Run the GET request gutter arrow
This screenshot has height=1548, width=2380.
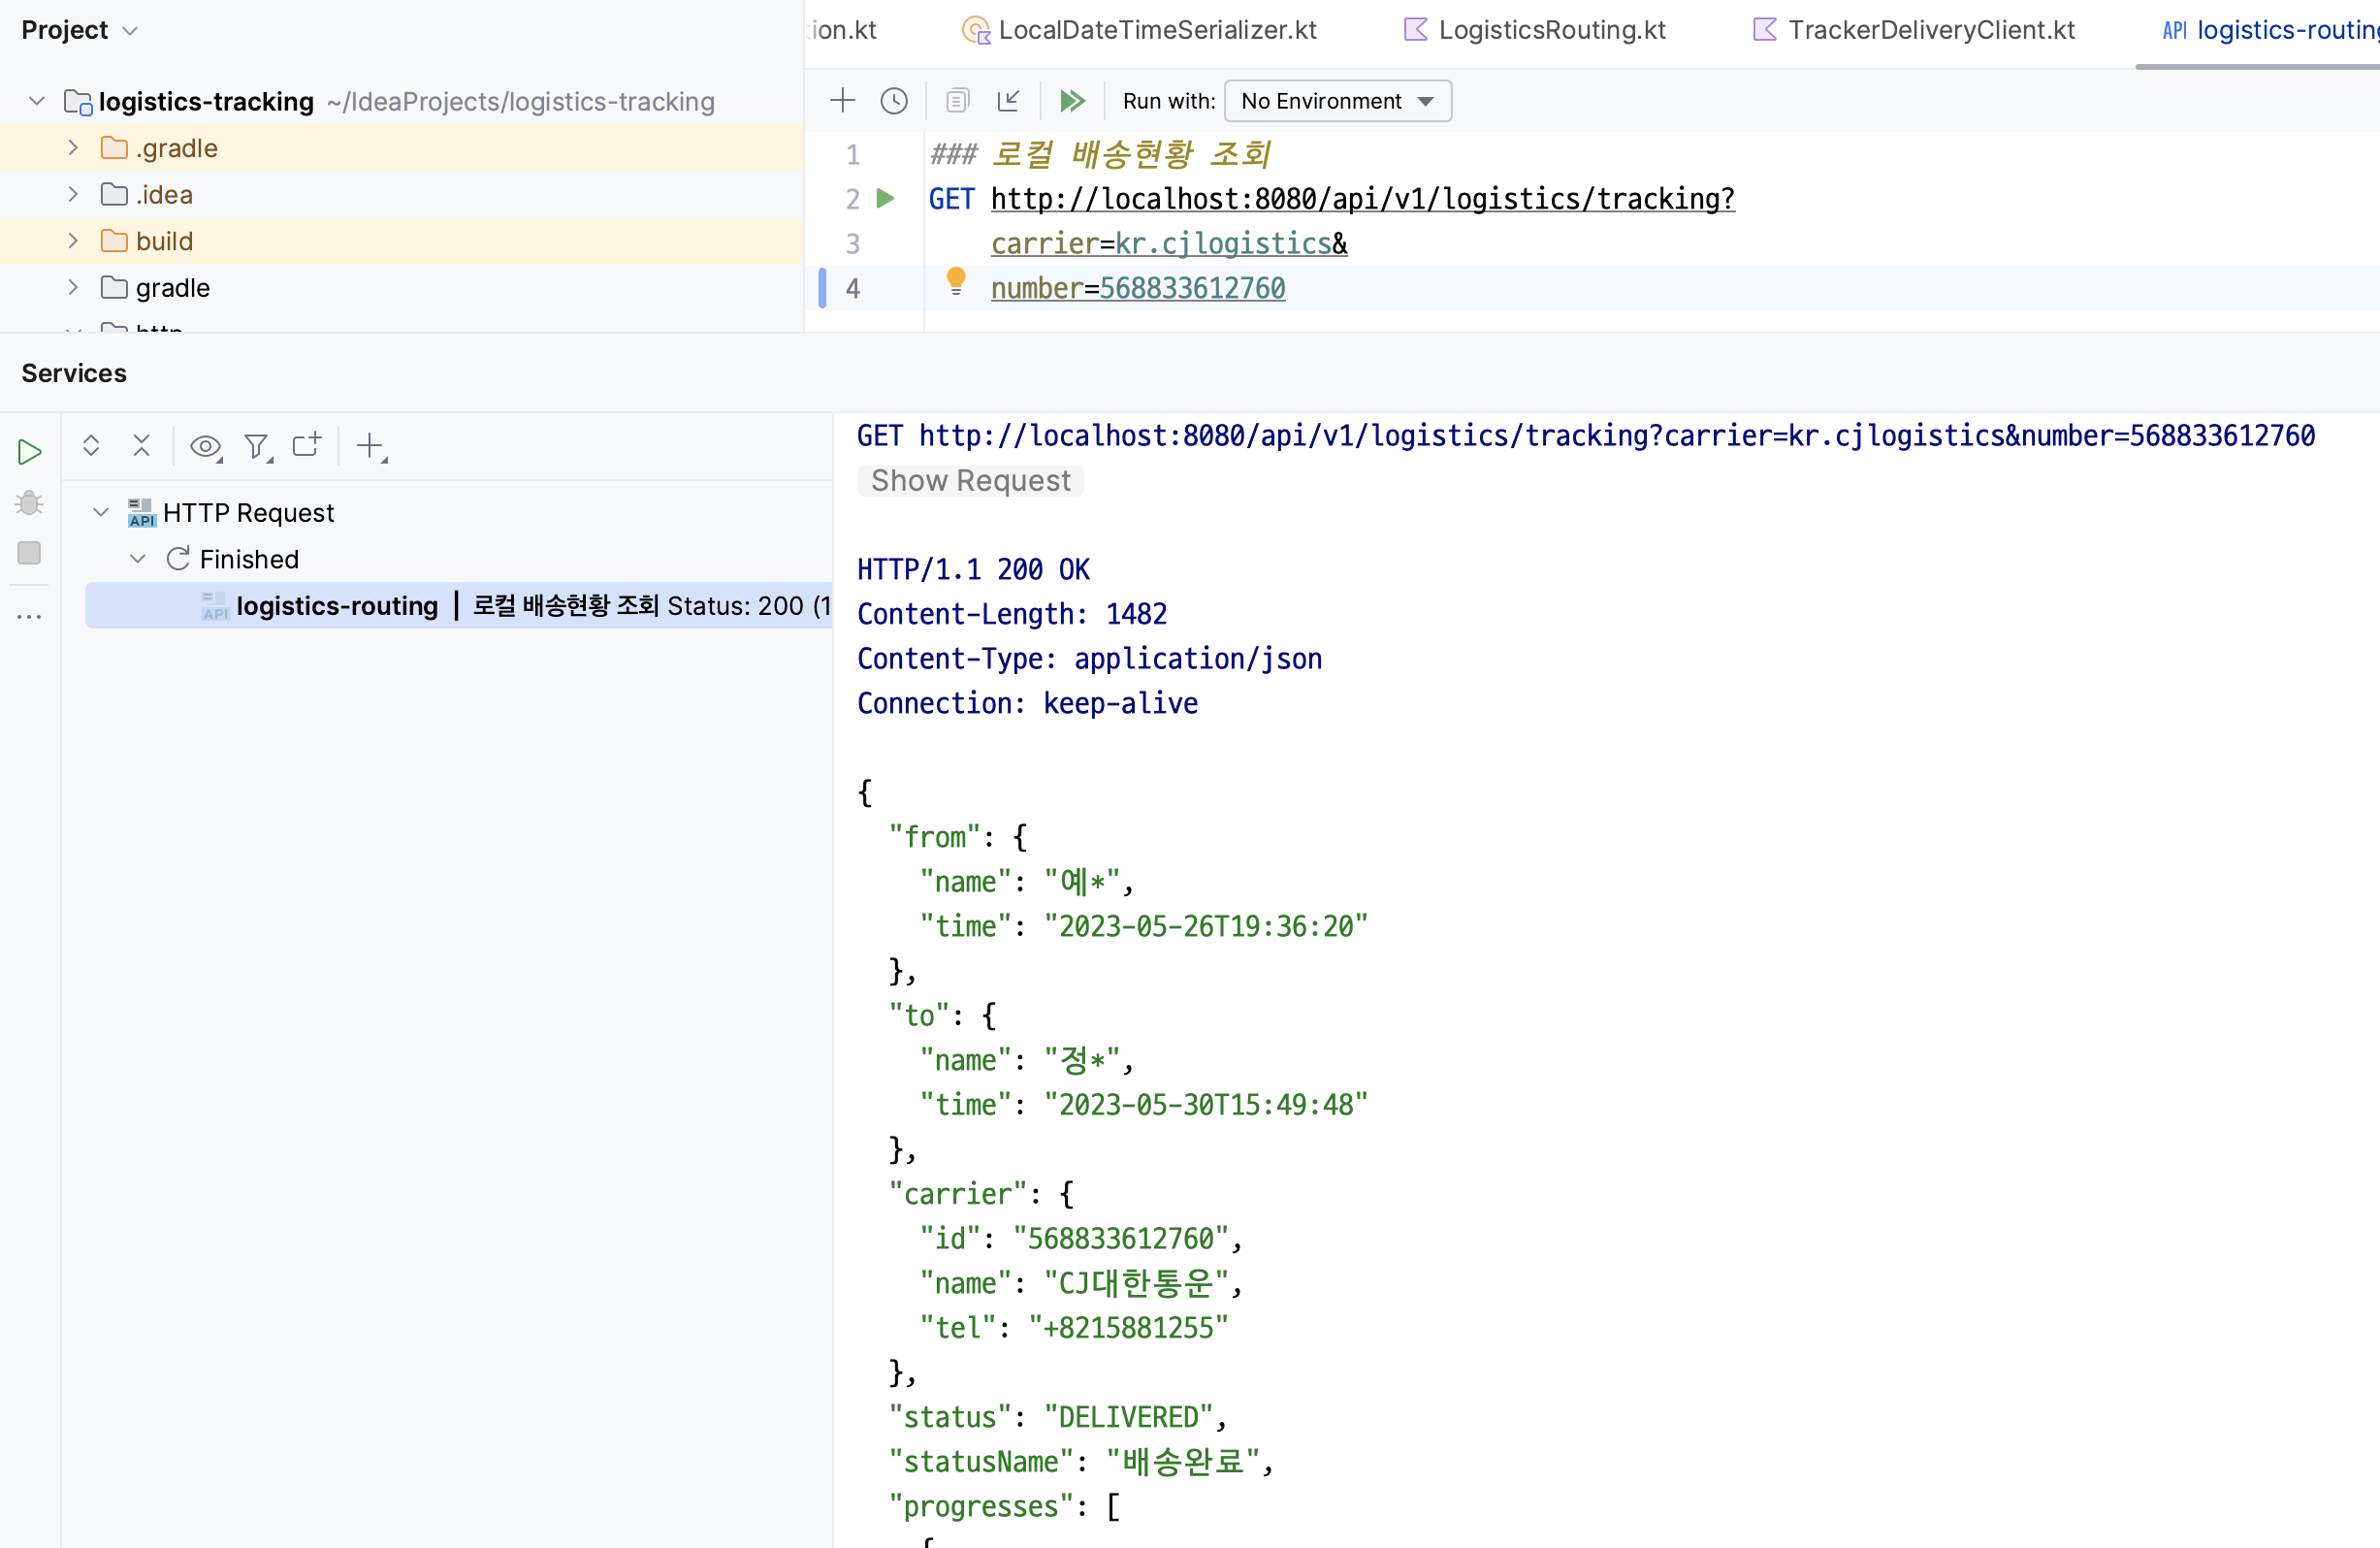click(x=885, y=198)
